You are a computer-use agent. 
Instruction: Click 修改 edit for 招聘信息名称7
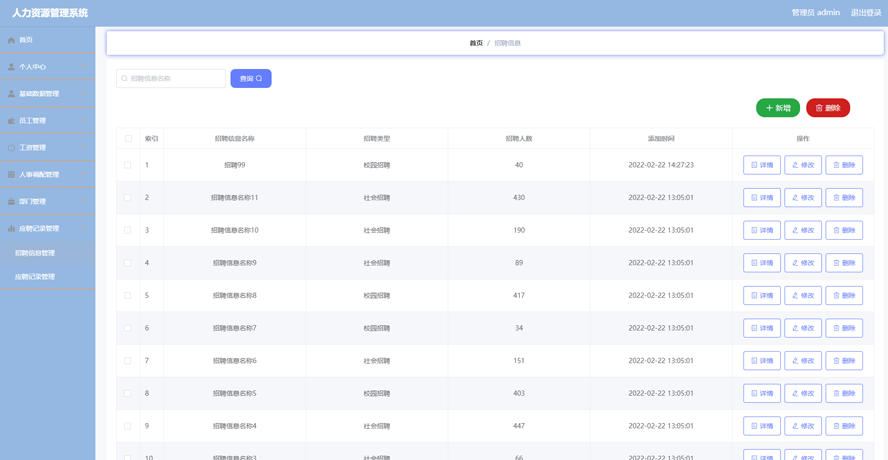(803, 328)
